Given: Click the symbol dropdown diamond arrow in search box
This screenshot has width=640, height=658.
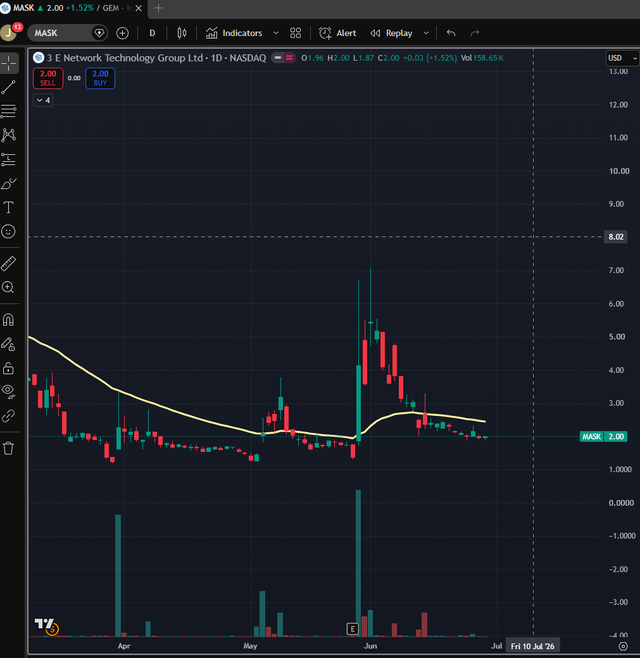Looking at the screenshot, I should tap(99, 33).
